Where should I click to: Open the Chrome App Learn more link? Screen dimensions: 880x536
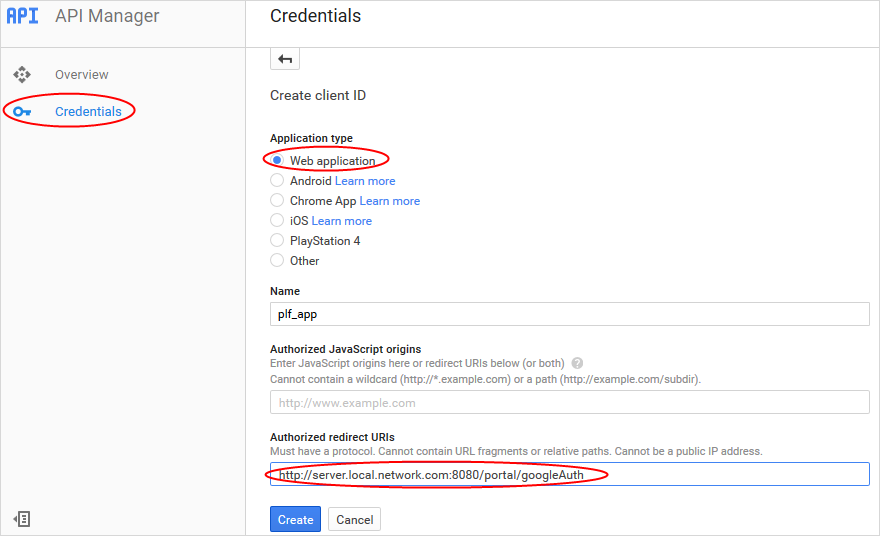click(389, 201)
